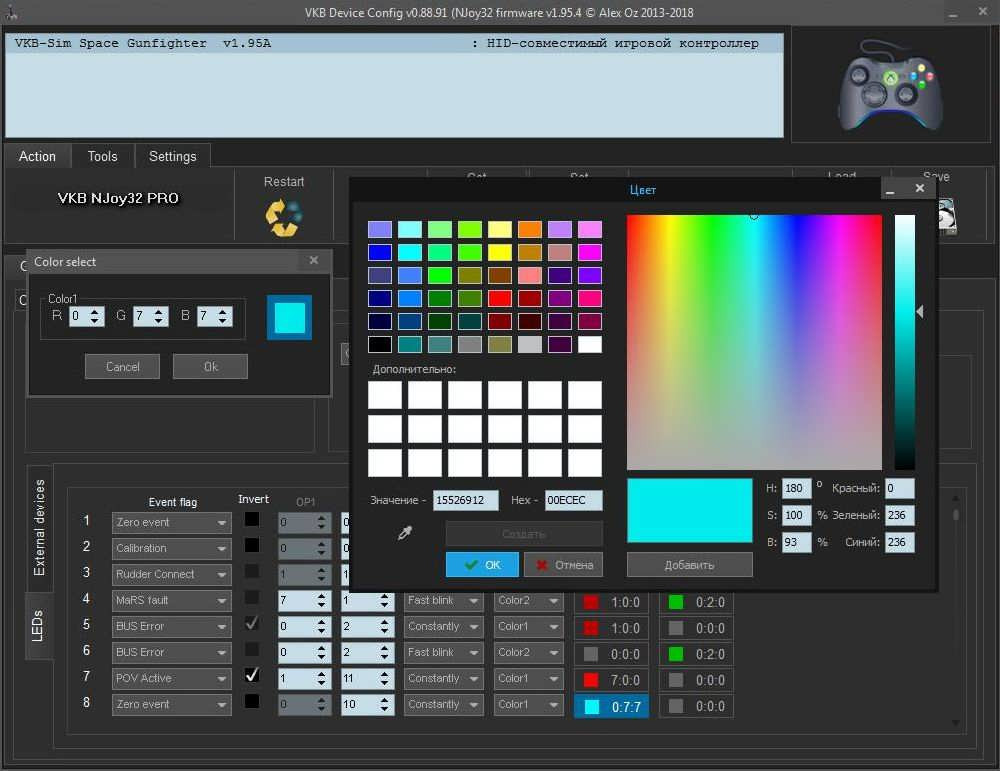
Task: Pick the eyedropper color picker tool
Action: click(404, 532)
